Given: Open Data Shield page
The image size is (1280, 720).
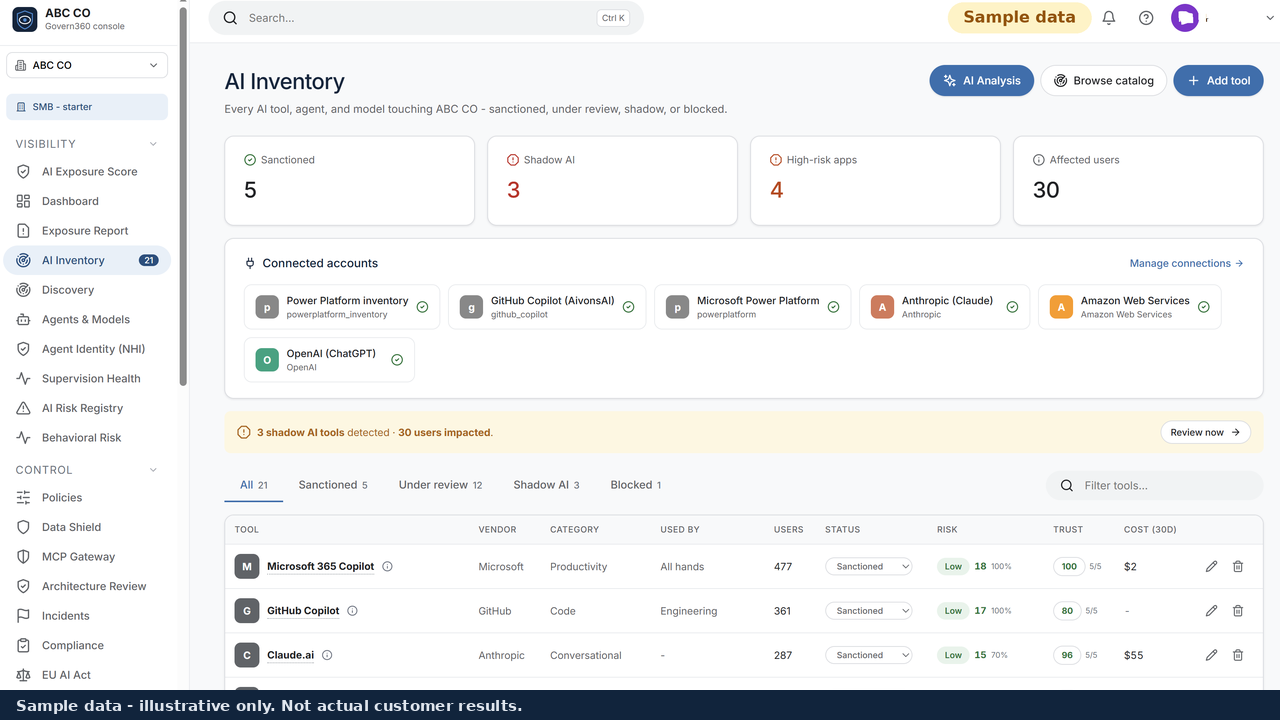Looking at the screenshot, I should click(88, 527).
